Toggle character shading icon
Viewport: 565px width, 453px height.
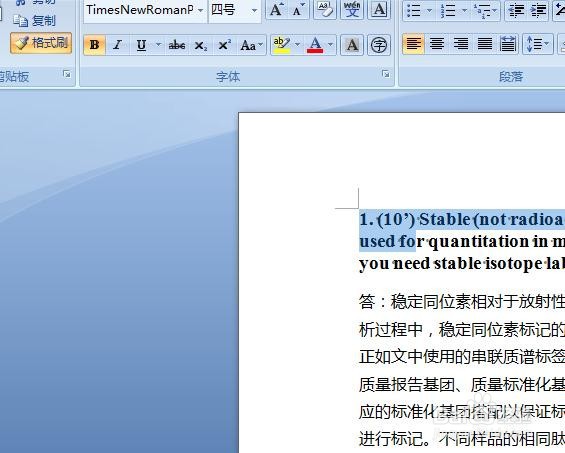click(x=352, y=45)
